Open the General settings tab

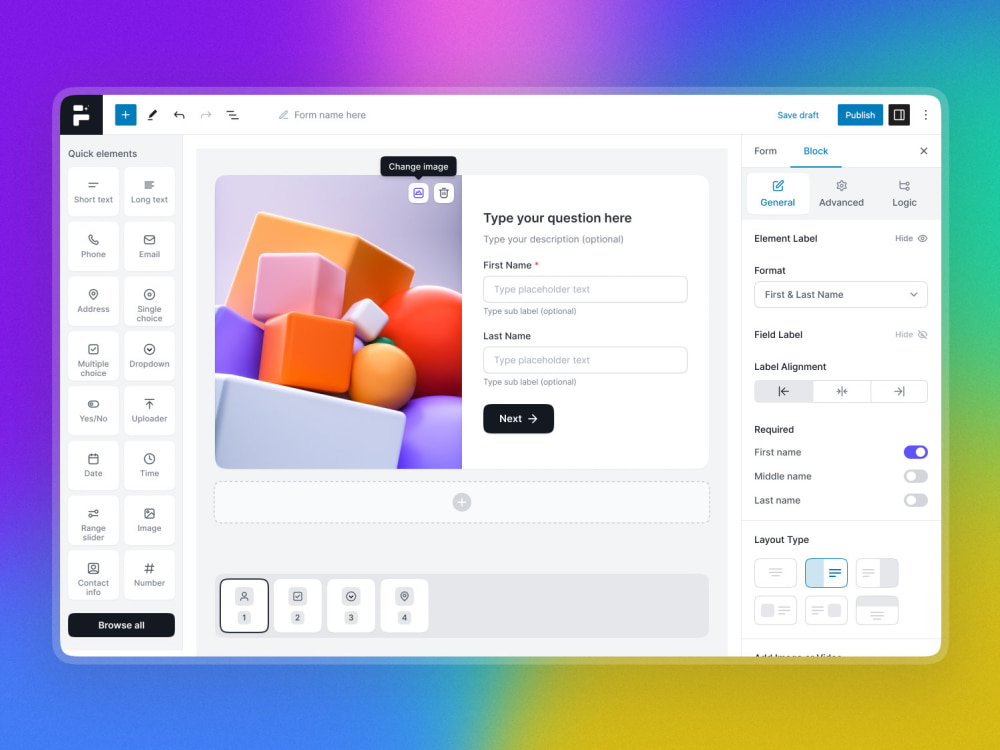tap(777, 193)
